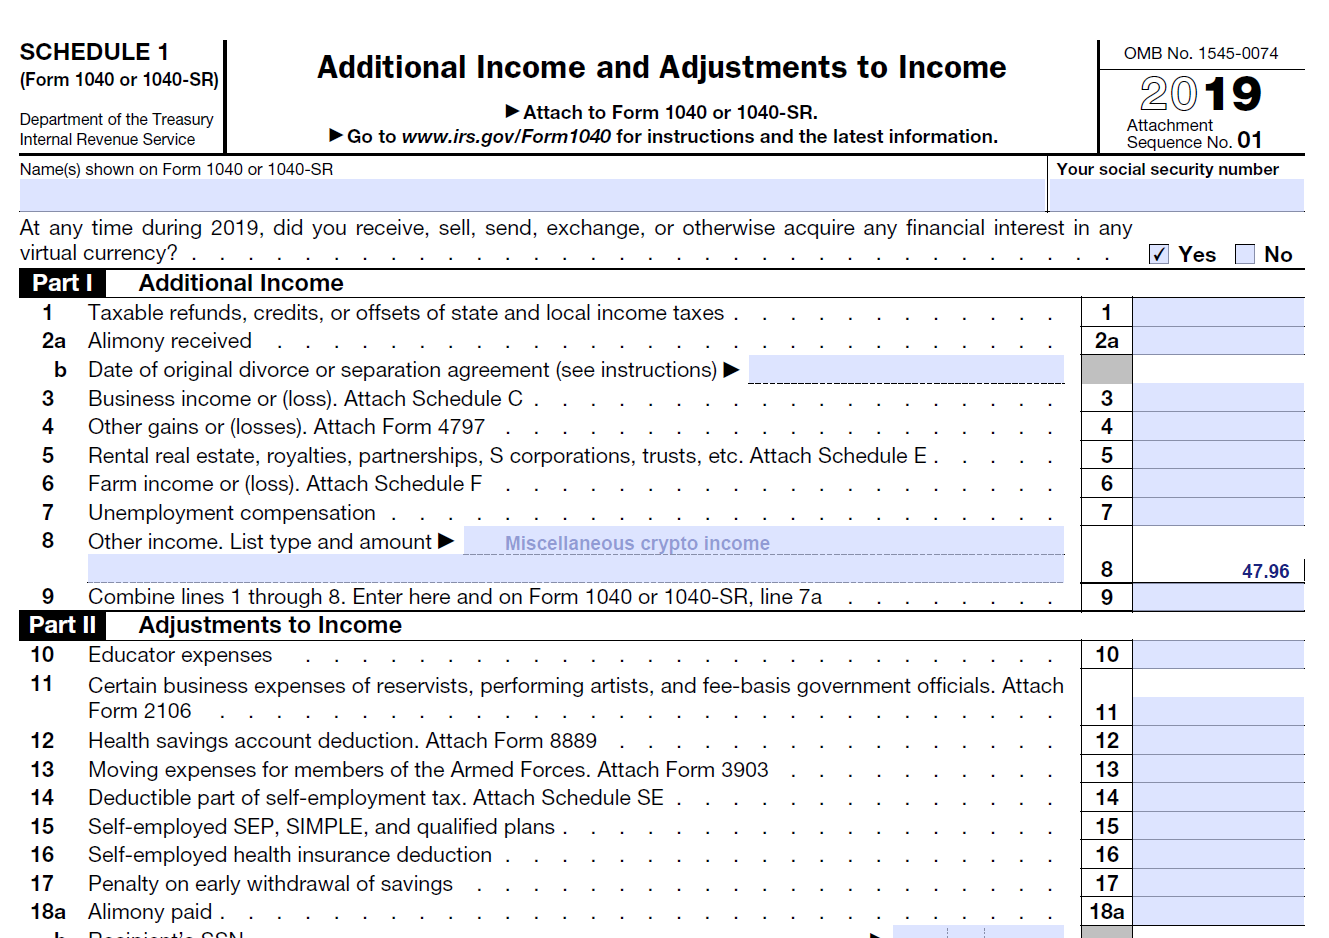Click the Attach to Form 1040 instruction
Screen dimensions: 1329x938
pos(662,112)
